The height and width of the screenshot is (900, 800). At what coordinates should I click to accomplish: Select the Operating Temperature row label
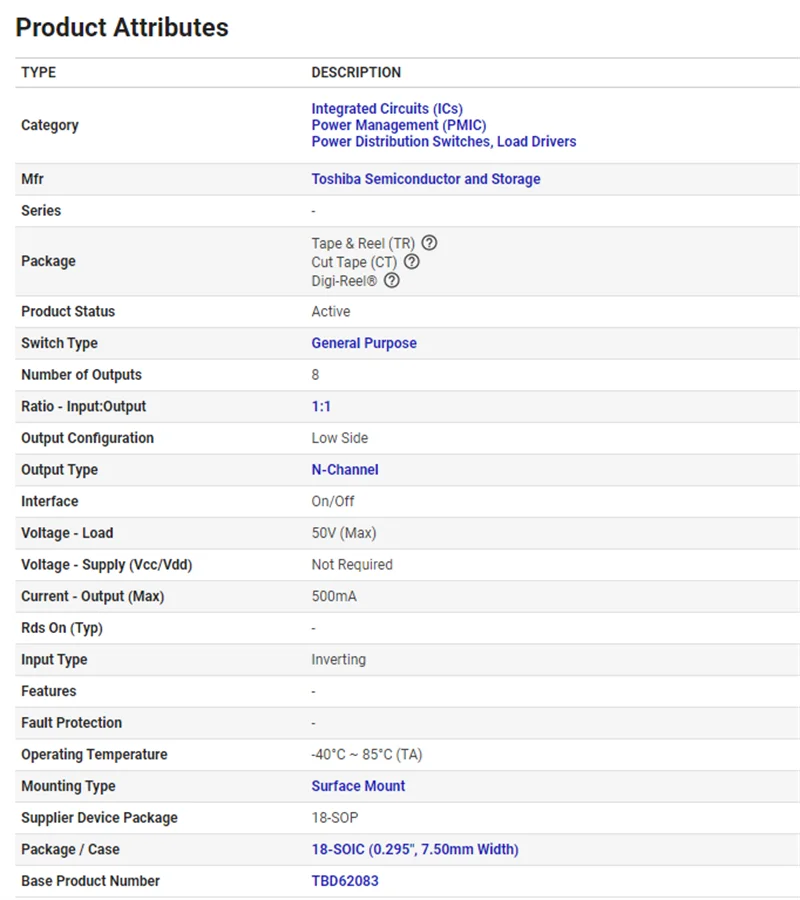tap(94, 754)
